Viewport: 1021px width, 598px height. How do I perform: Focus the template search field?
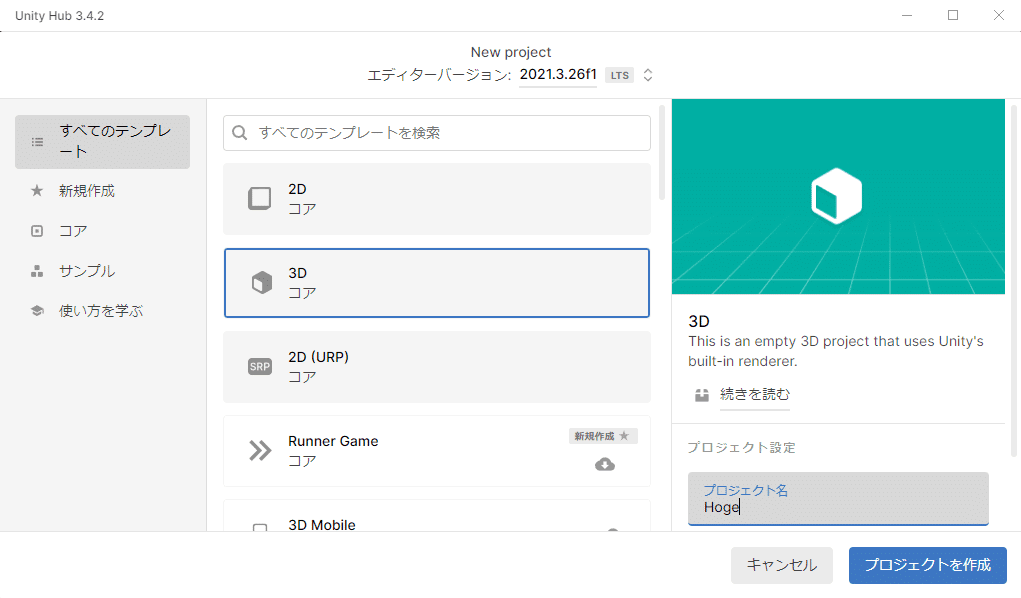tap(437, 133)
